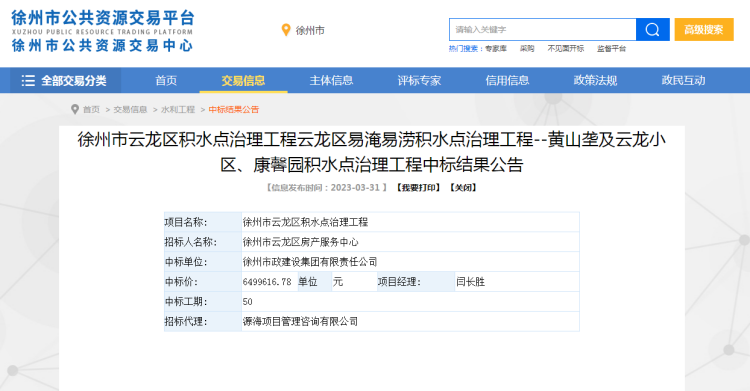Open the 高级搜索 advanced search
The image size is (750, 391).
click(704, 30)
